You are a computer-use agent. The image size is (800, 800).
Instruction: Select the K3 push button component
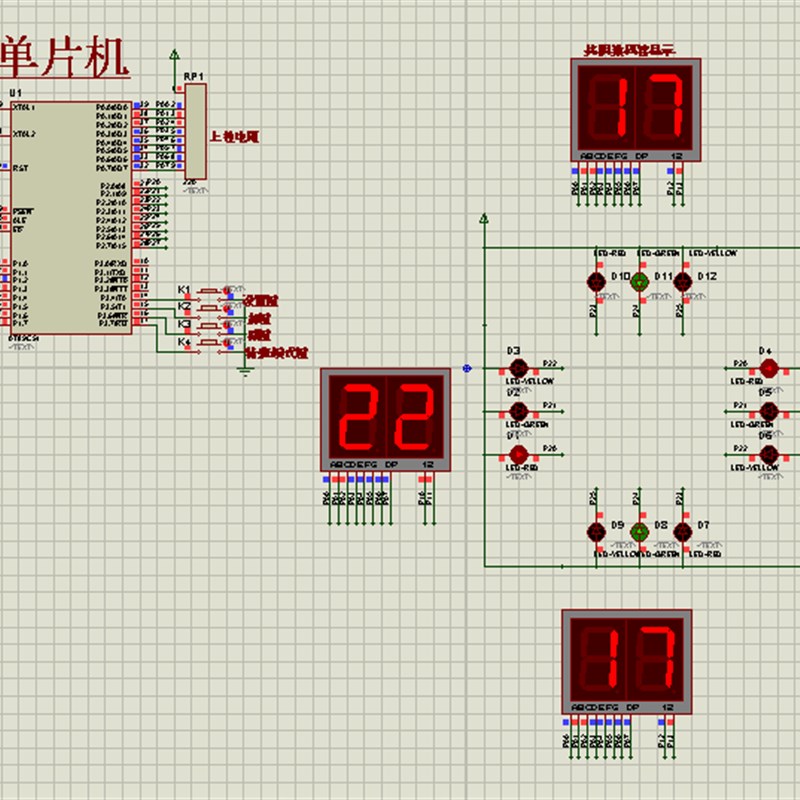click(x=209, y=326)
